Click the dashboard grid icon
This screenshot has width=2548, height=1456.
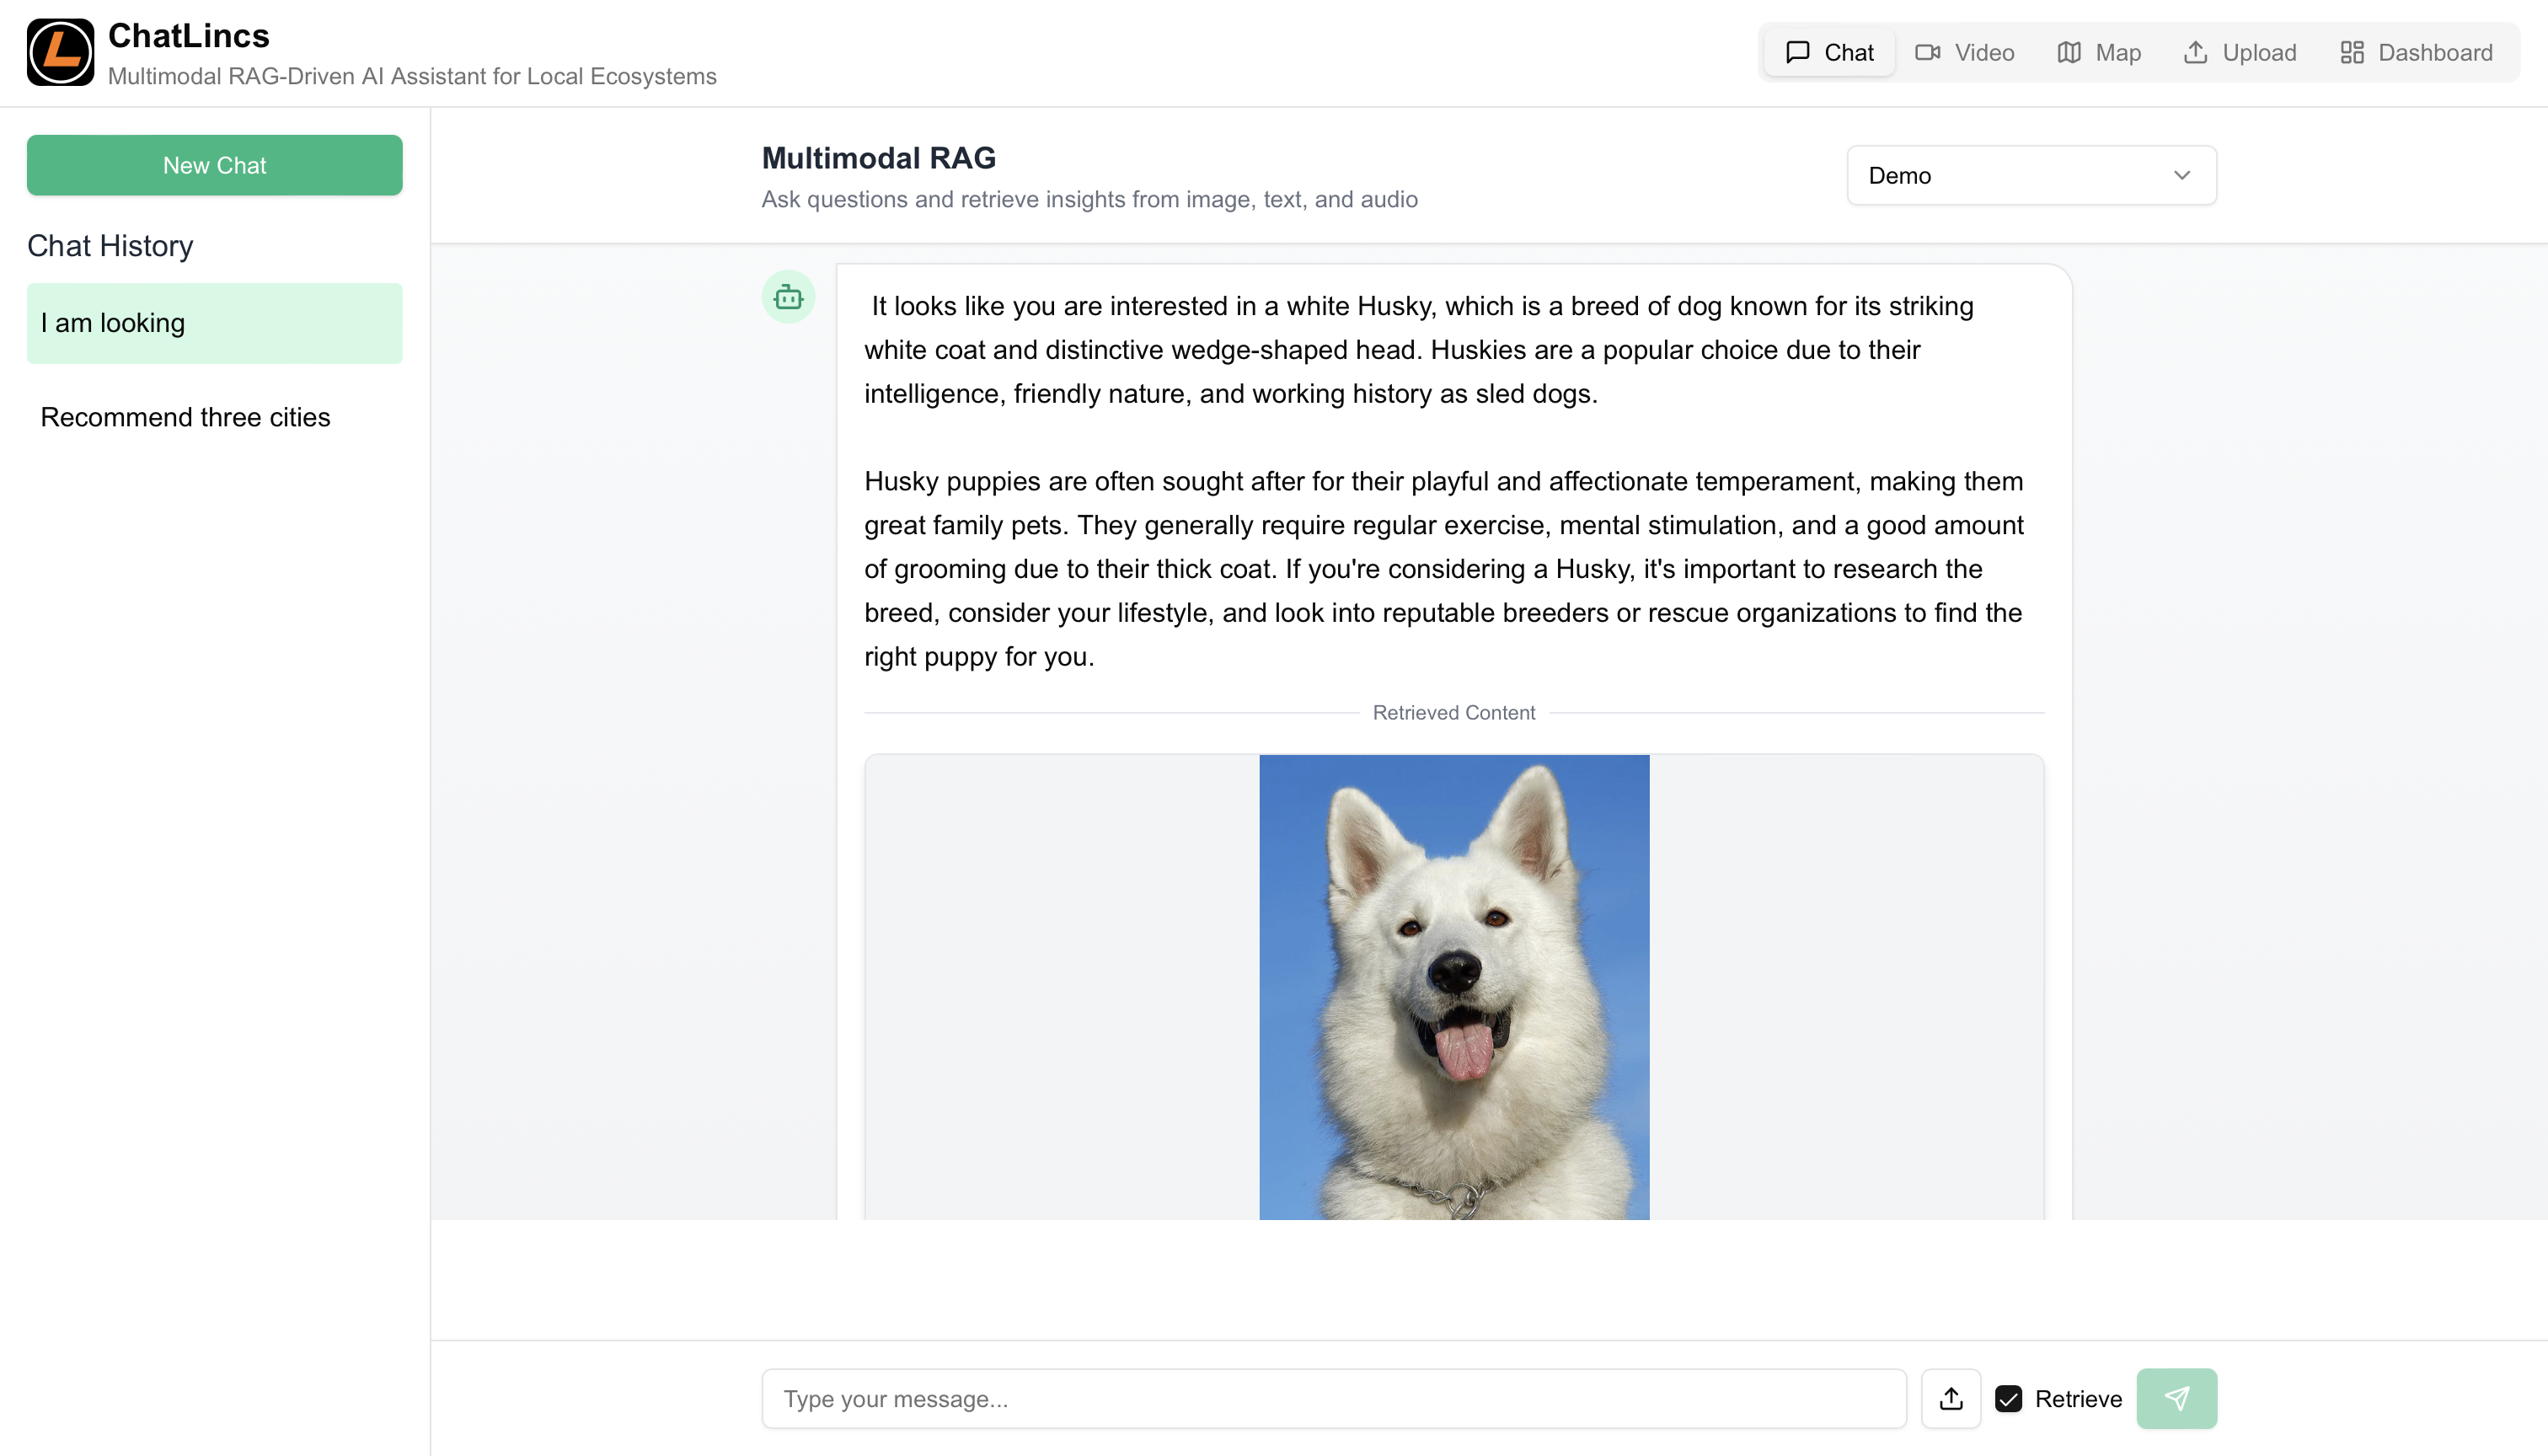(2351, 52)
